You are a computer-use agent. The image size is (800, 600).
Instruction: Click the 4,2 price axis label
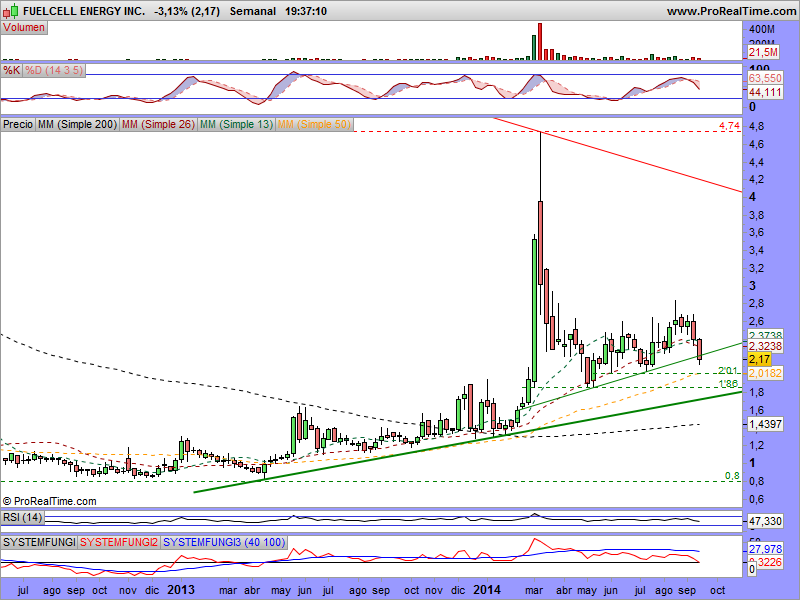click(757, 180)
